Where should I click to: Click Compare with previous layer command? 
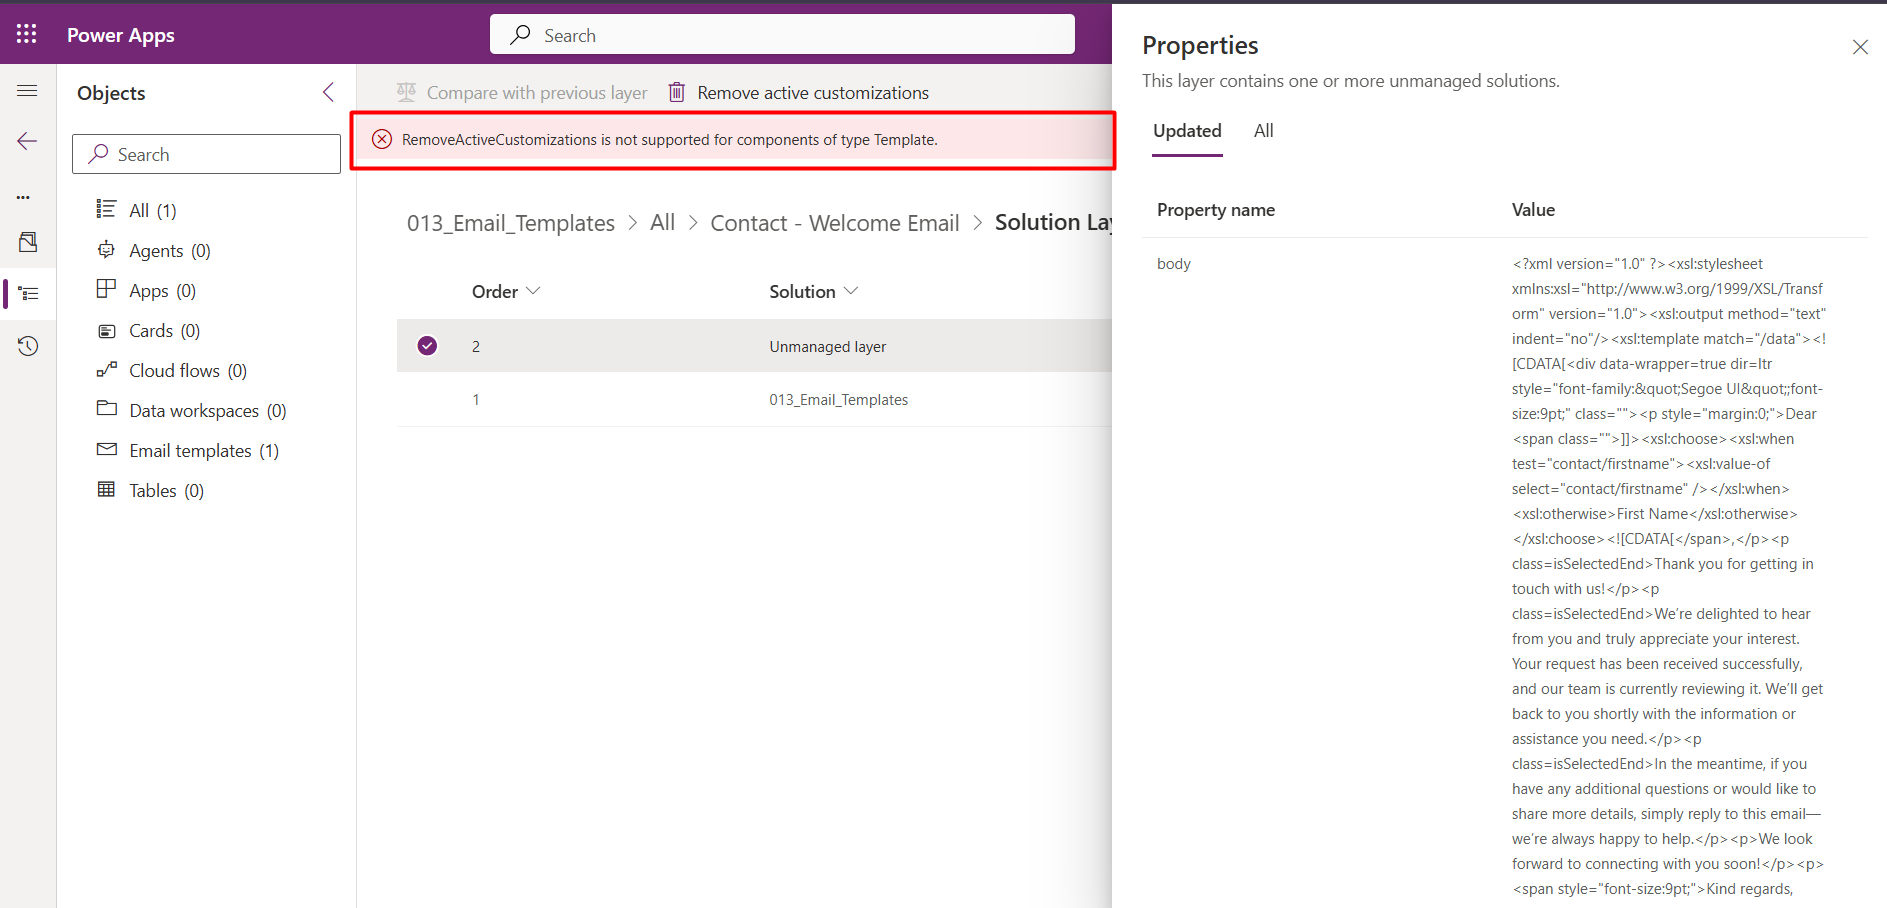521,92
